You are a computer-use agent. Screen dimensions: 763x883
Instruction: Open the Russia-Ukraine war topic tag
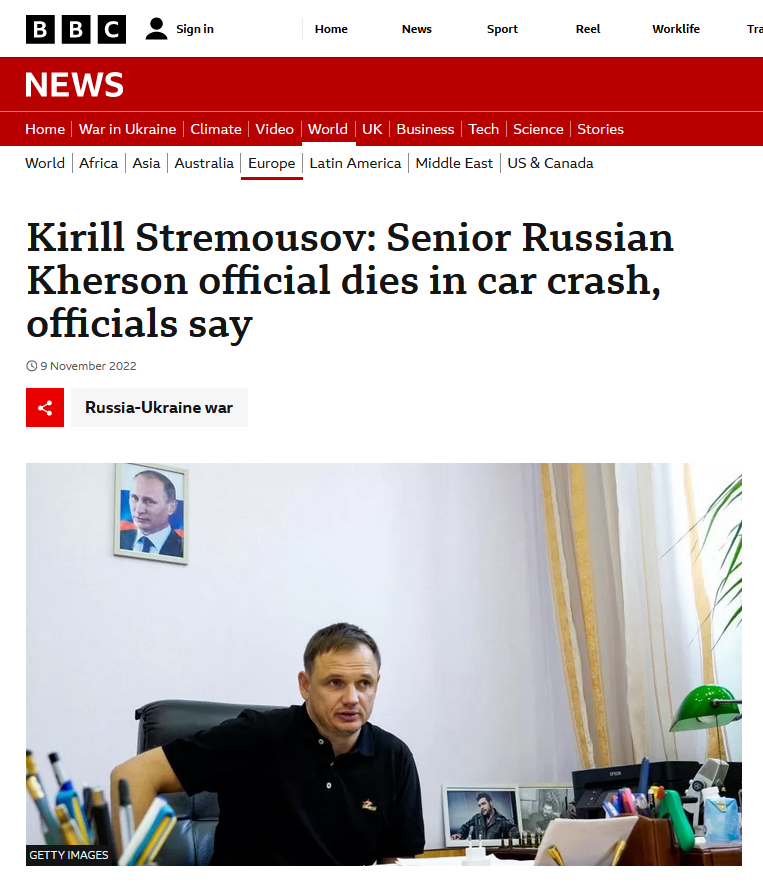pyautogui.click(x=159, y=408)
